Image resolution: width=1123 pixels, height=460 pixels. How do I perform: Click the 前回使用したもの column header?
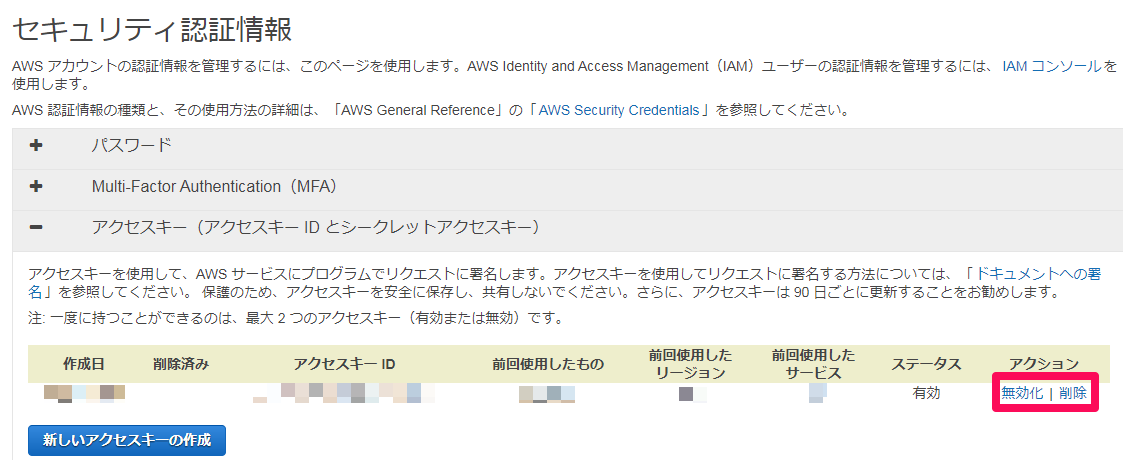[x=548, y=364]
